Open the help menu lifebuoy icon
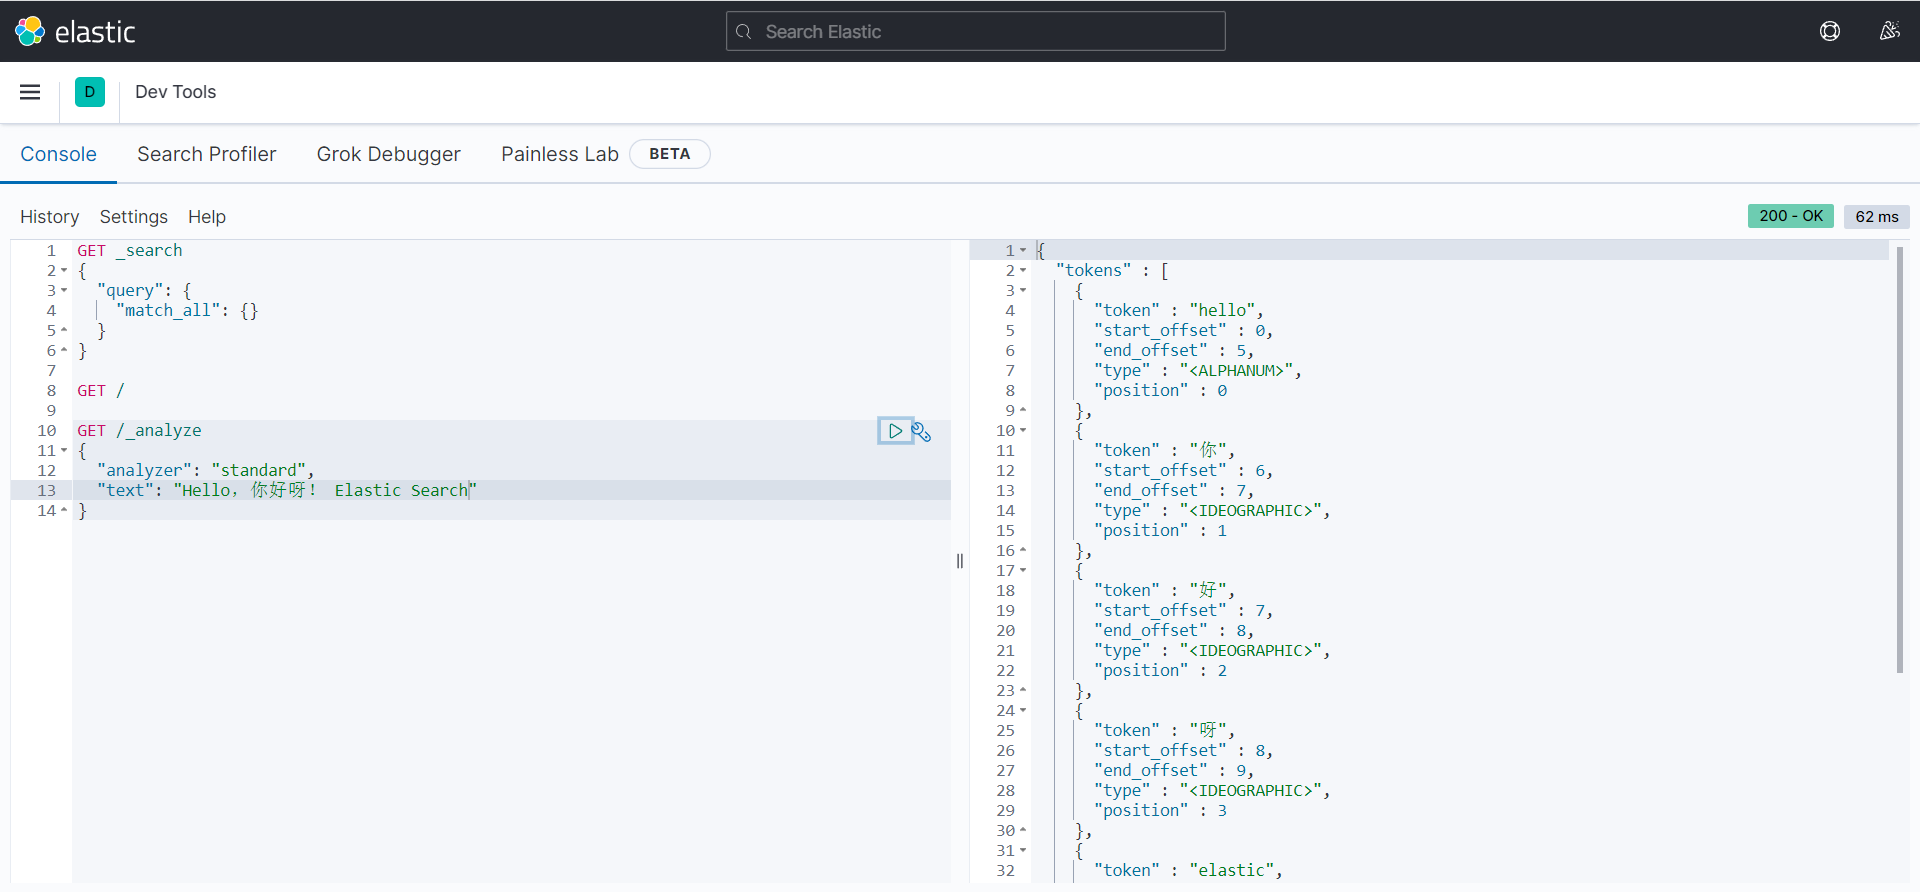The height and width of the screenshot is (892, 1920). coord(1830,31)
